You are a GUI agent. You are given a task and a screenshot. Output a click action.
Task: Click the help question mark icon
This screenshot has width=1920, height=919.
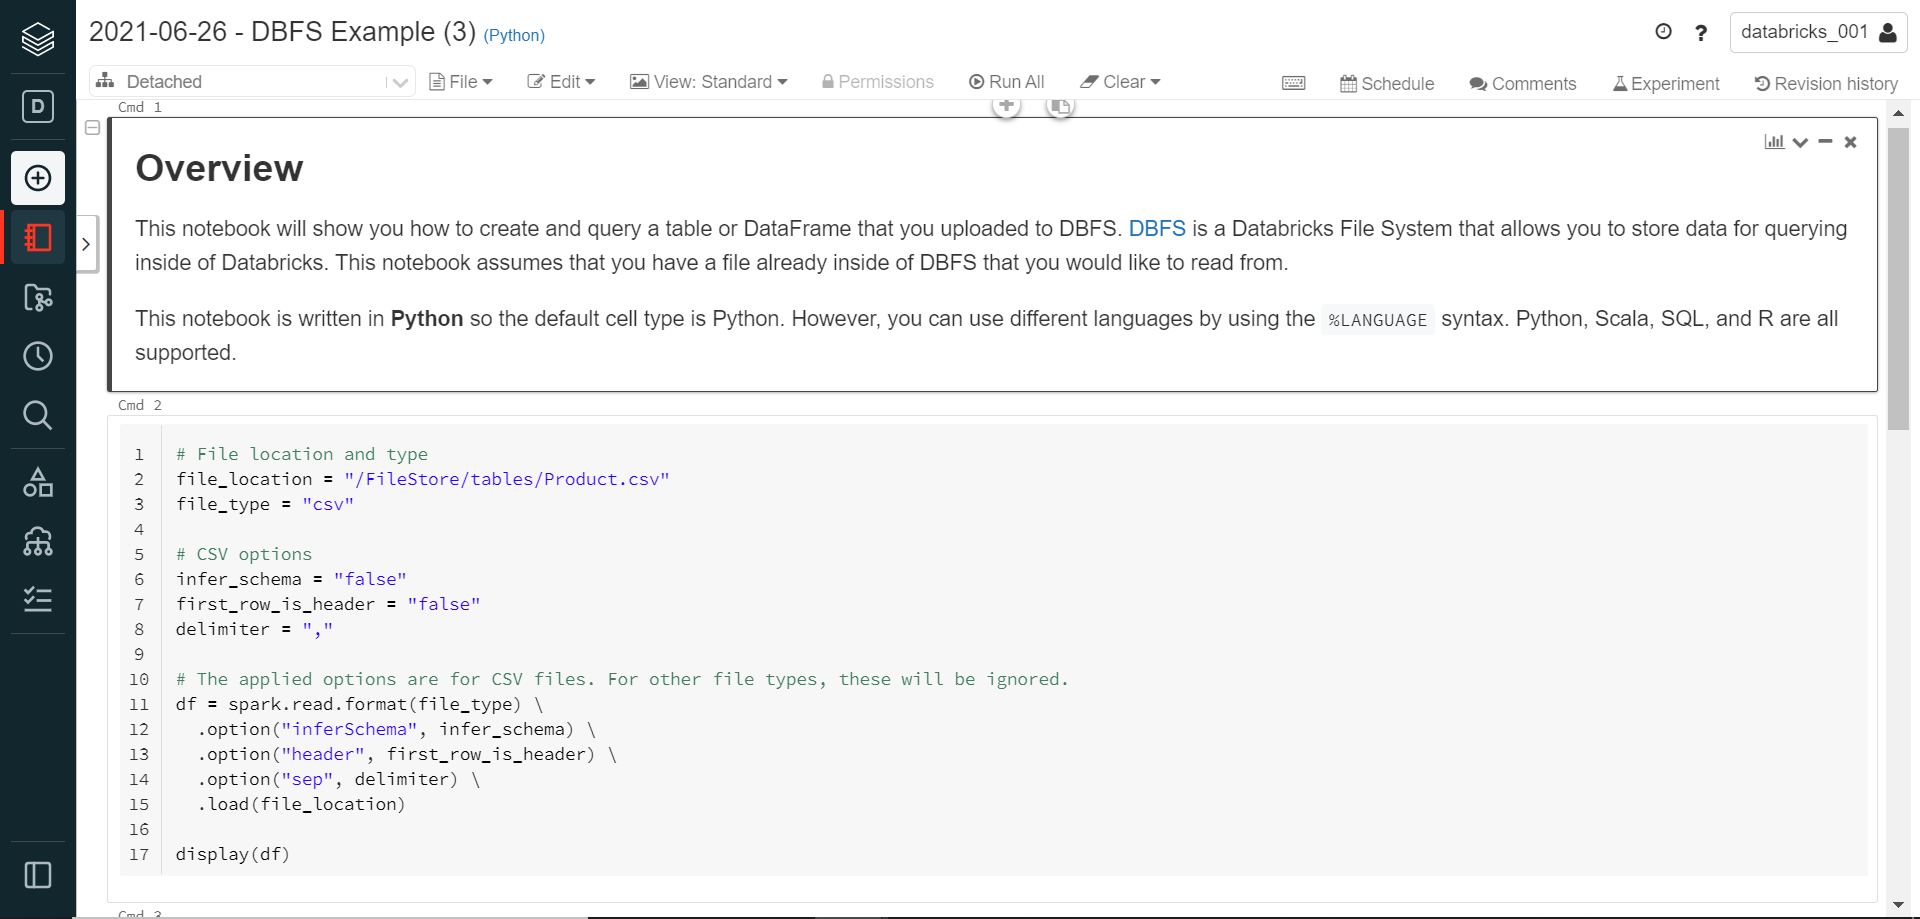point(1700,33)
